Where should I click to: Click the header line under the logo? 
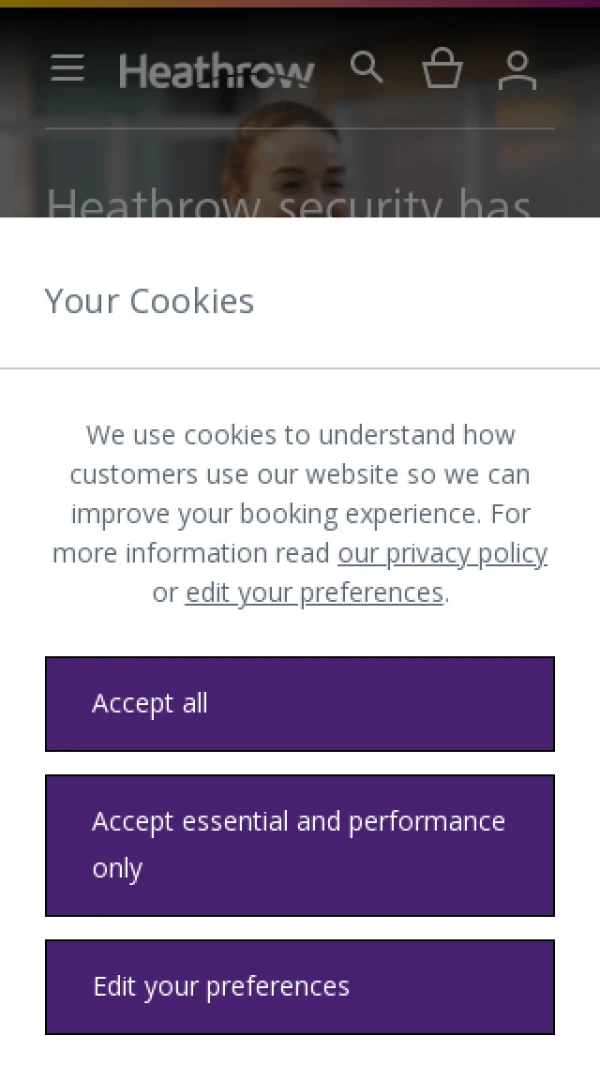click(x=300, y=128)
